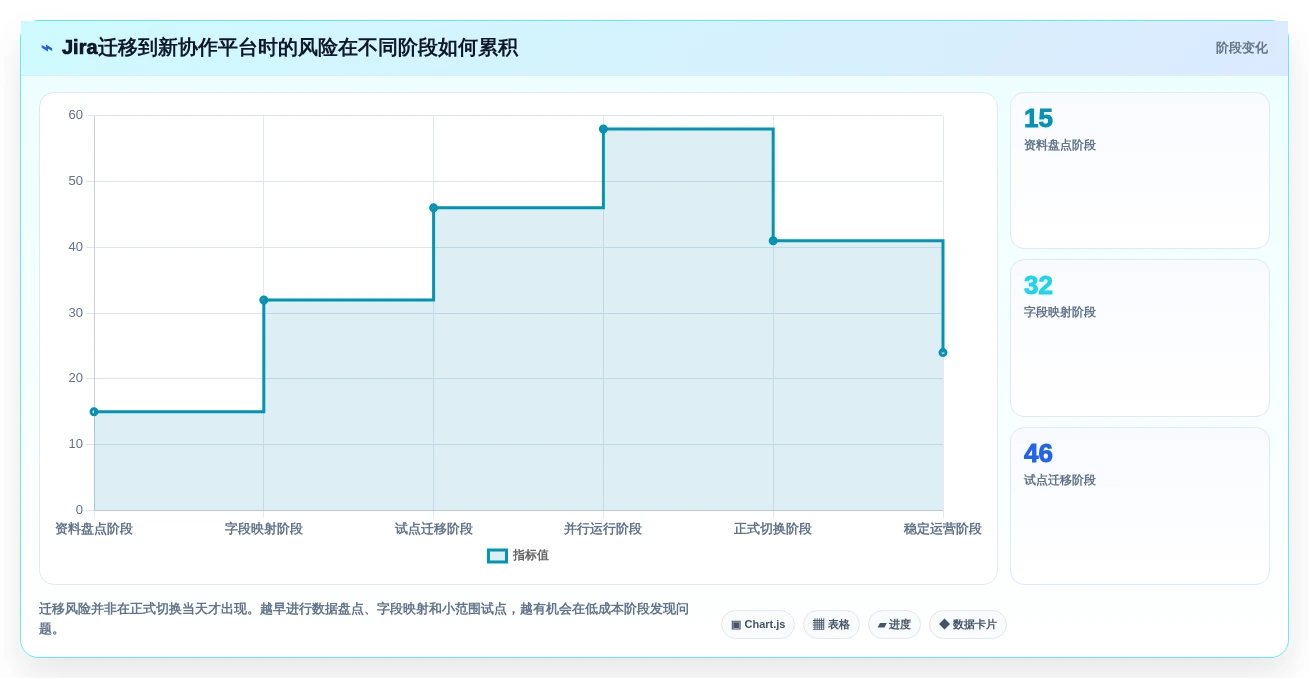Click the y-axis value 20
This screenshot has height=678, width=1309.
[76, 378]
